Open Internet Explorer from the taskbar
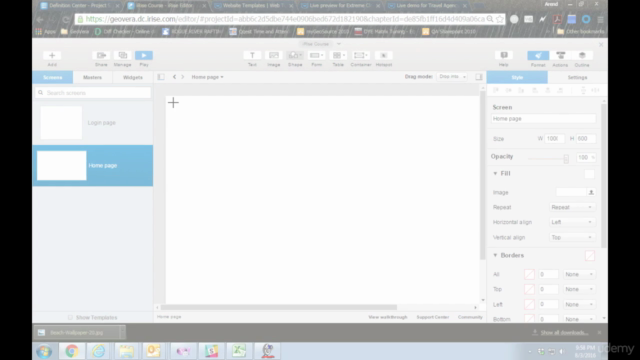This screenshot has height=360, width=640. pyautogui.click(x=98, y=351)
